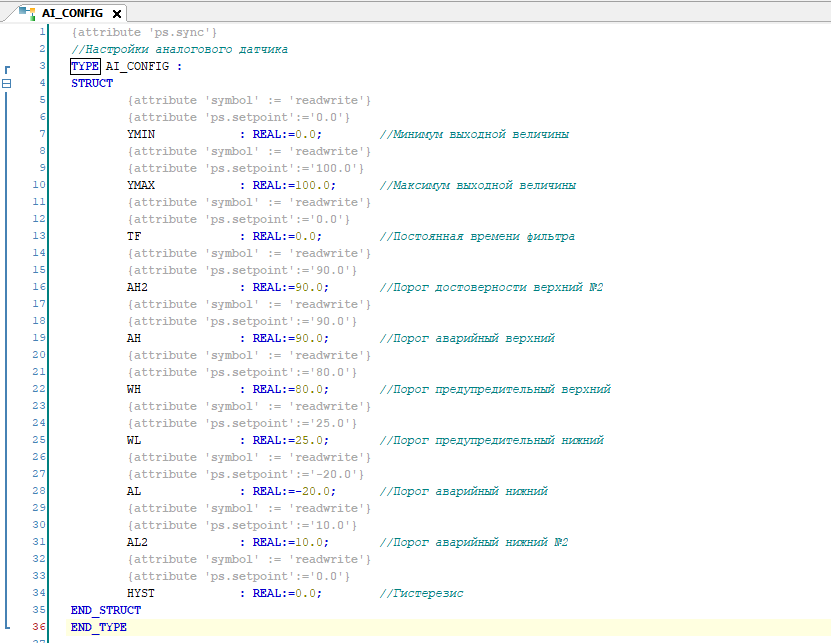Image resolution: width=831 pixels, height=643 pixels.
Task: Click the TF variable name
Action: tap(134, 236)
